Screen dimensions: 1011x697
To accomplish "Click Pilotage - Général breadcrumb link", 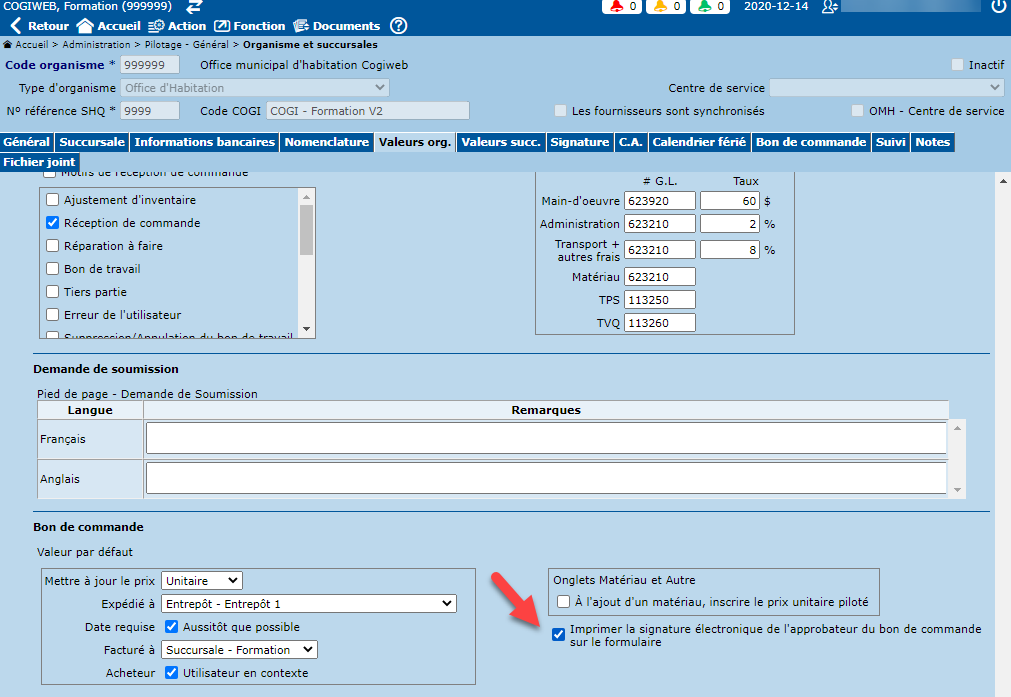I will 187,45.
